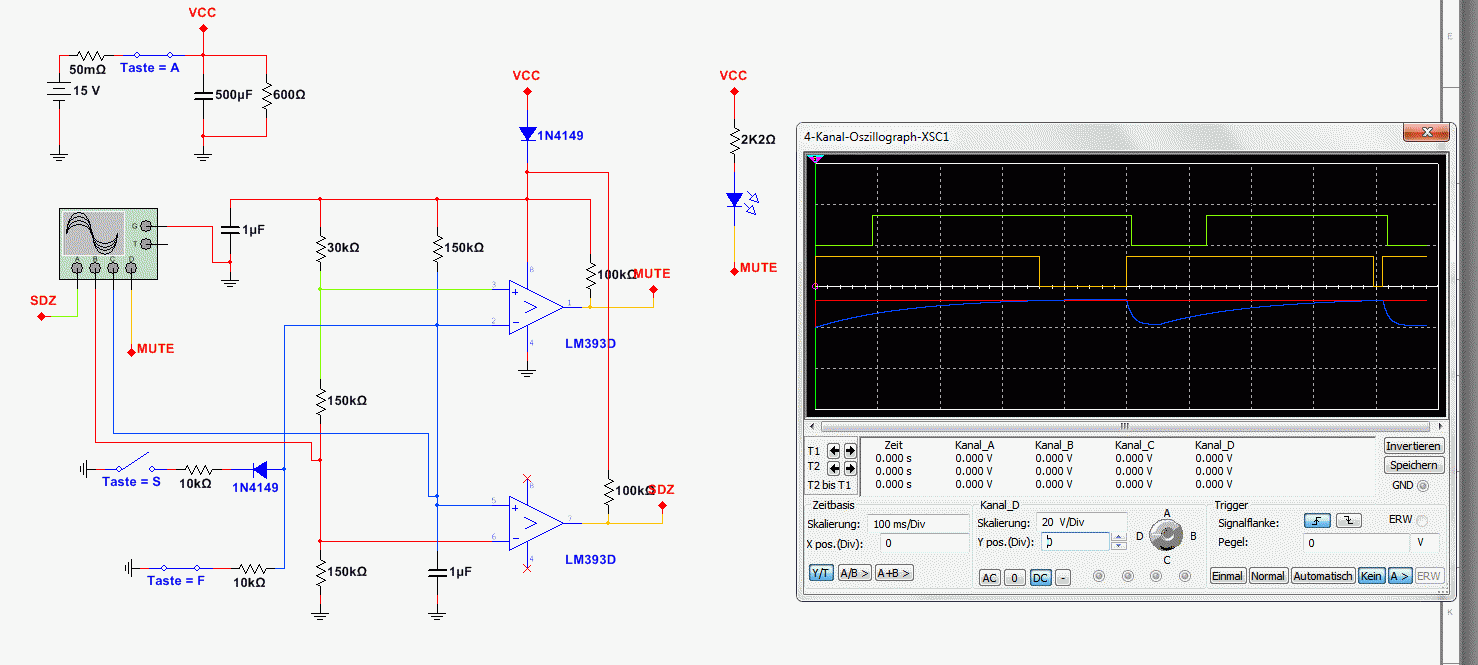1478x665 pixels.
Task: Set trigger mode to Automatisch
Action: pos(1323,576)
